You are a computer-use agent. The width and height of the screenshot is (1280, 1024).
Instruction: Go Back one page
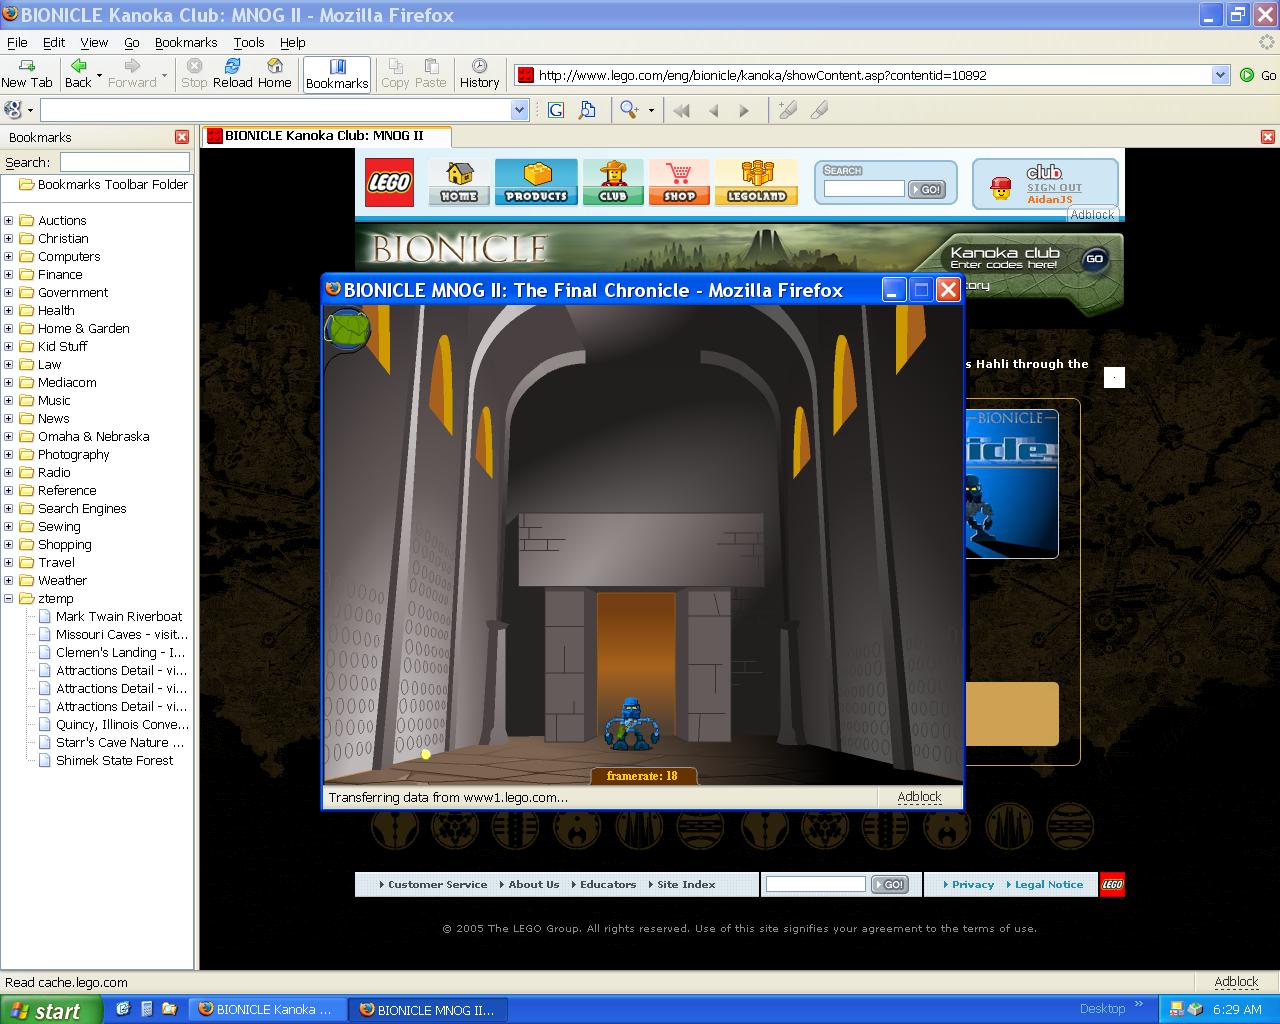coord(78,73)
